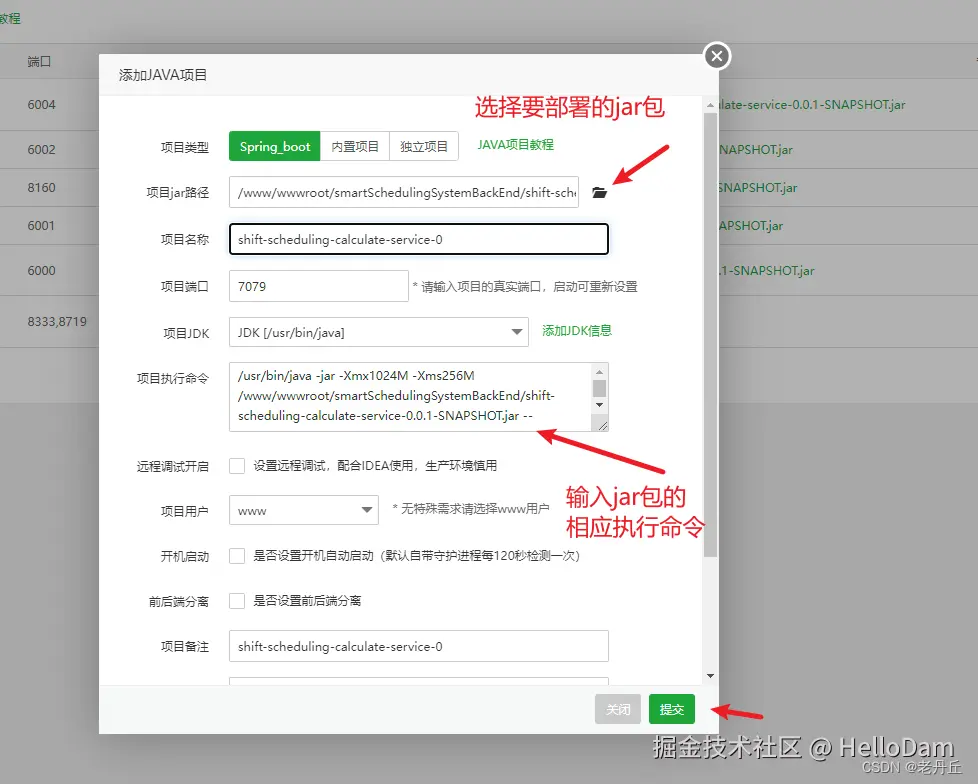Viewport: 978px width, 784px height.
Task: Close the dialog via the X icon
Action: click(x=716, y=56)
